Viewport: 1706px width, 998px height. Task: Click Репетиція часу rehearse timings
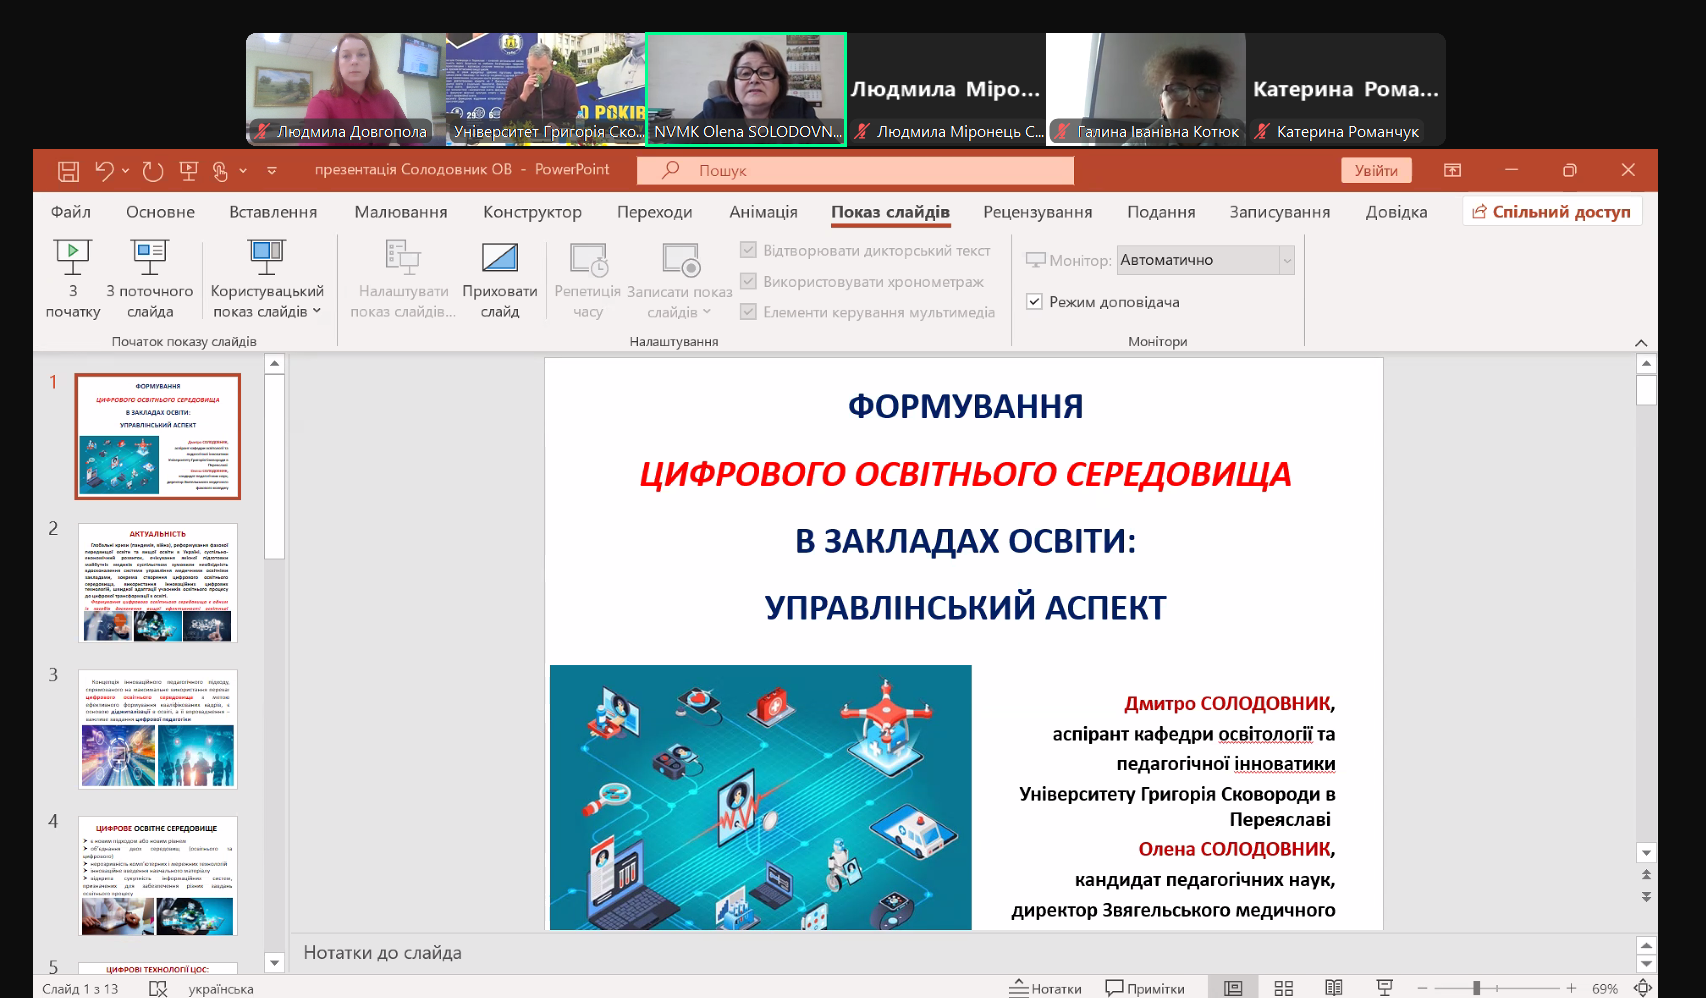coord(588,279)
